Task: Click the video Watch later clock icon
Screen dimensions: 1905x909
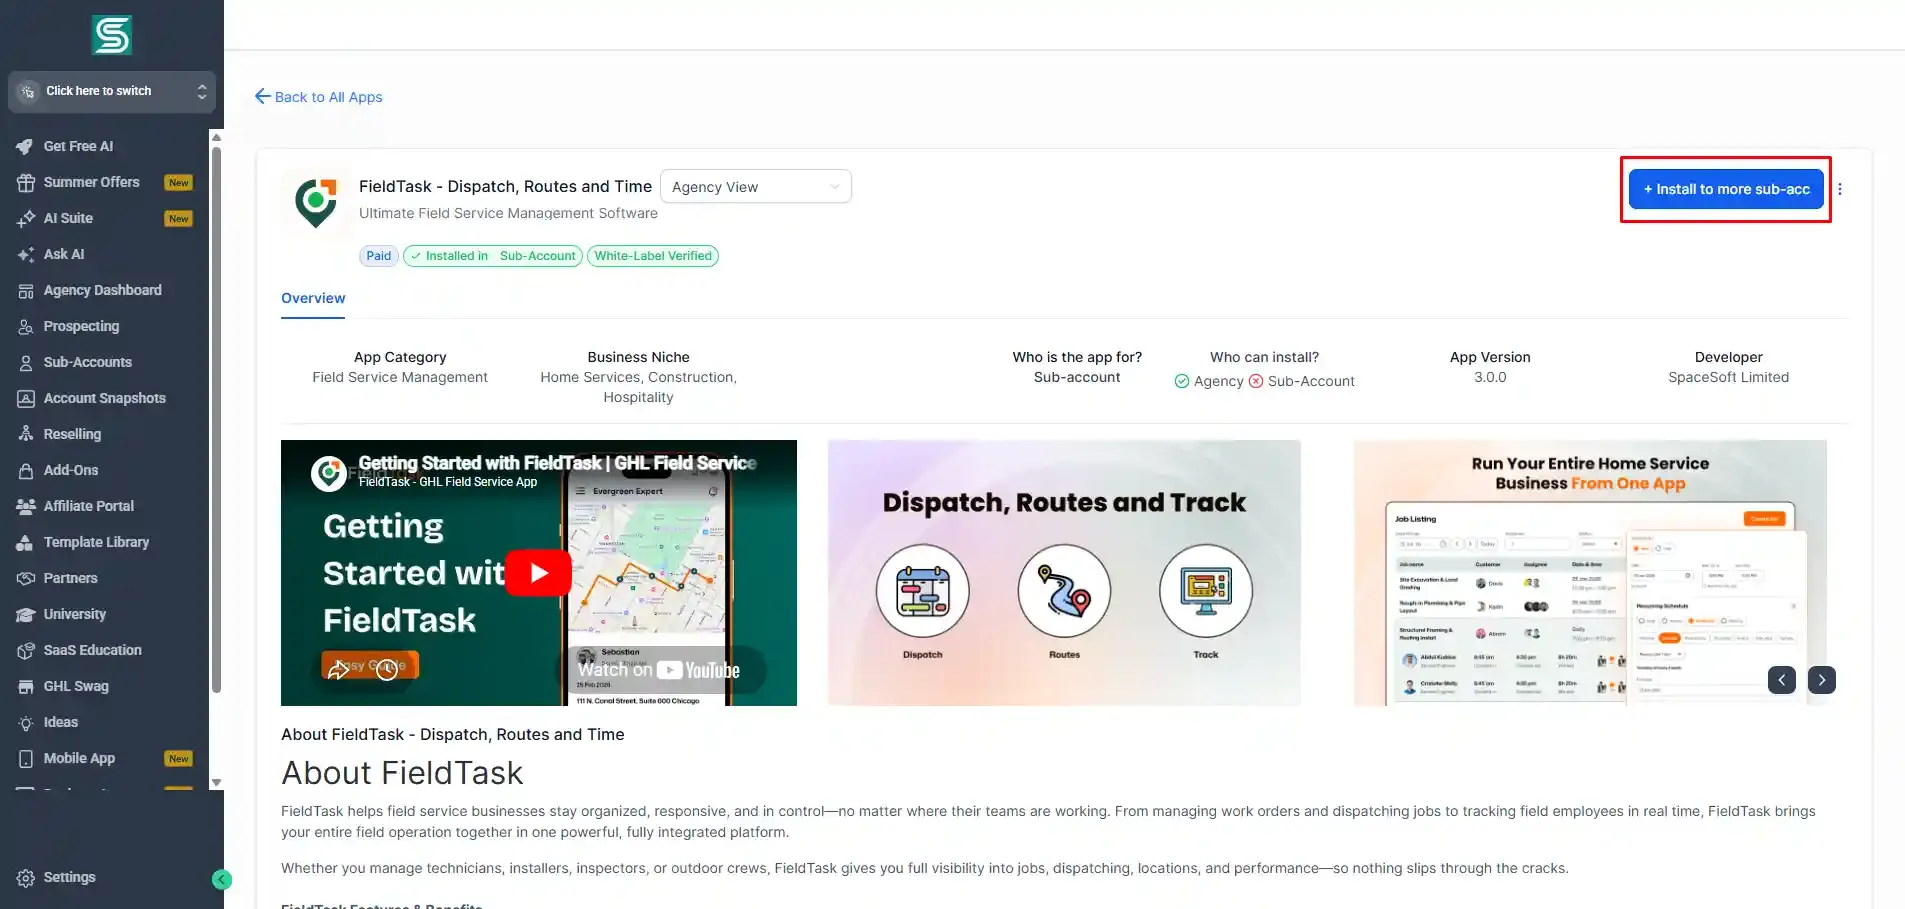Action: (x=387, y=669)
